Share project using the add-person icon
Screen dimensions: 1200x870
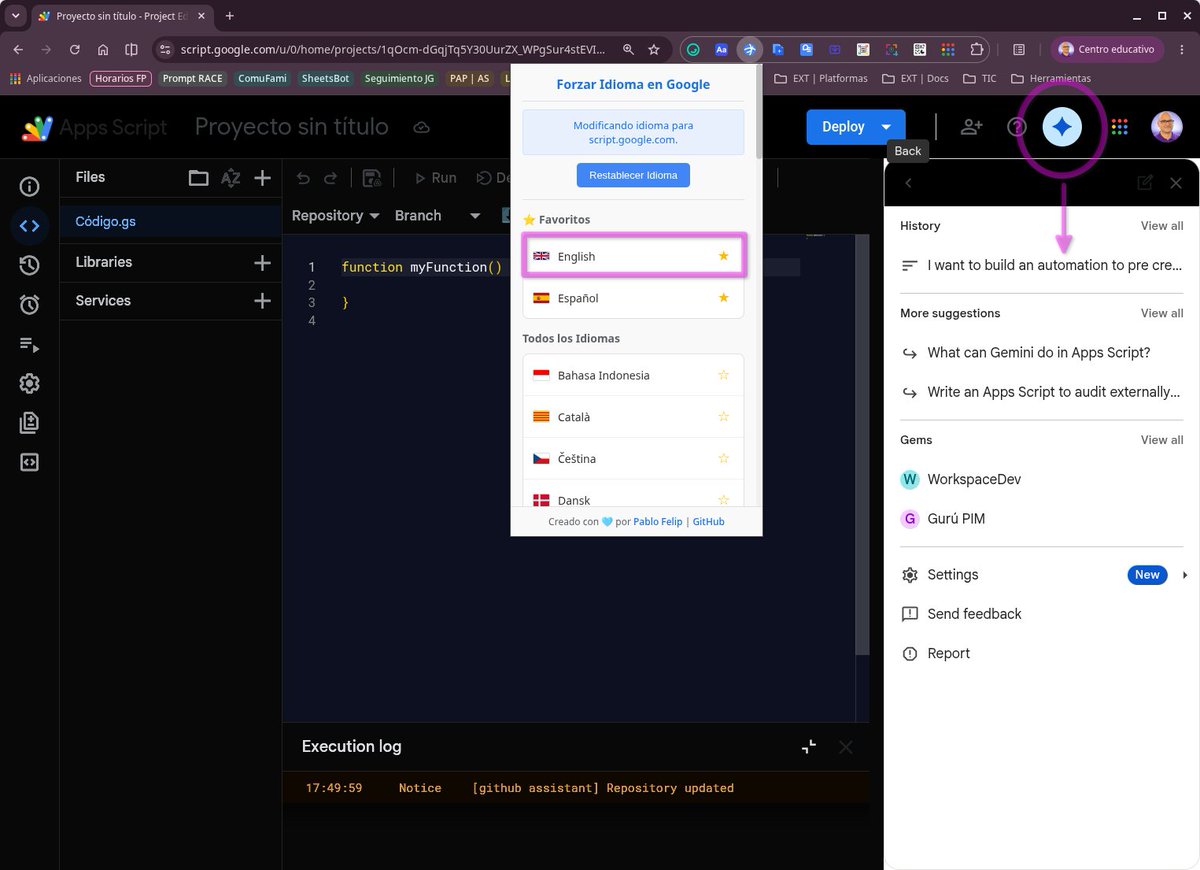click(971, 127)
